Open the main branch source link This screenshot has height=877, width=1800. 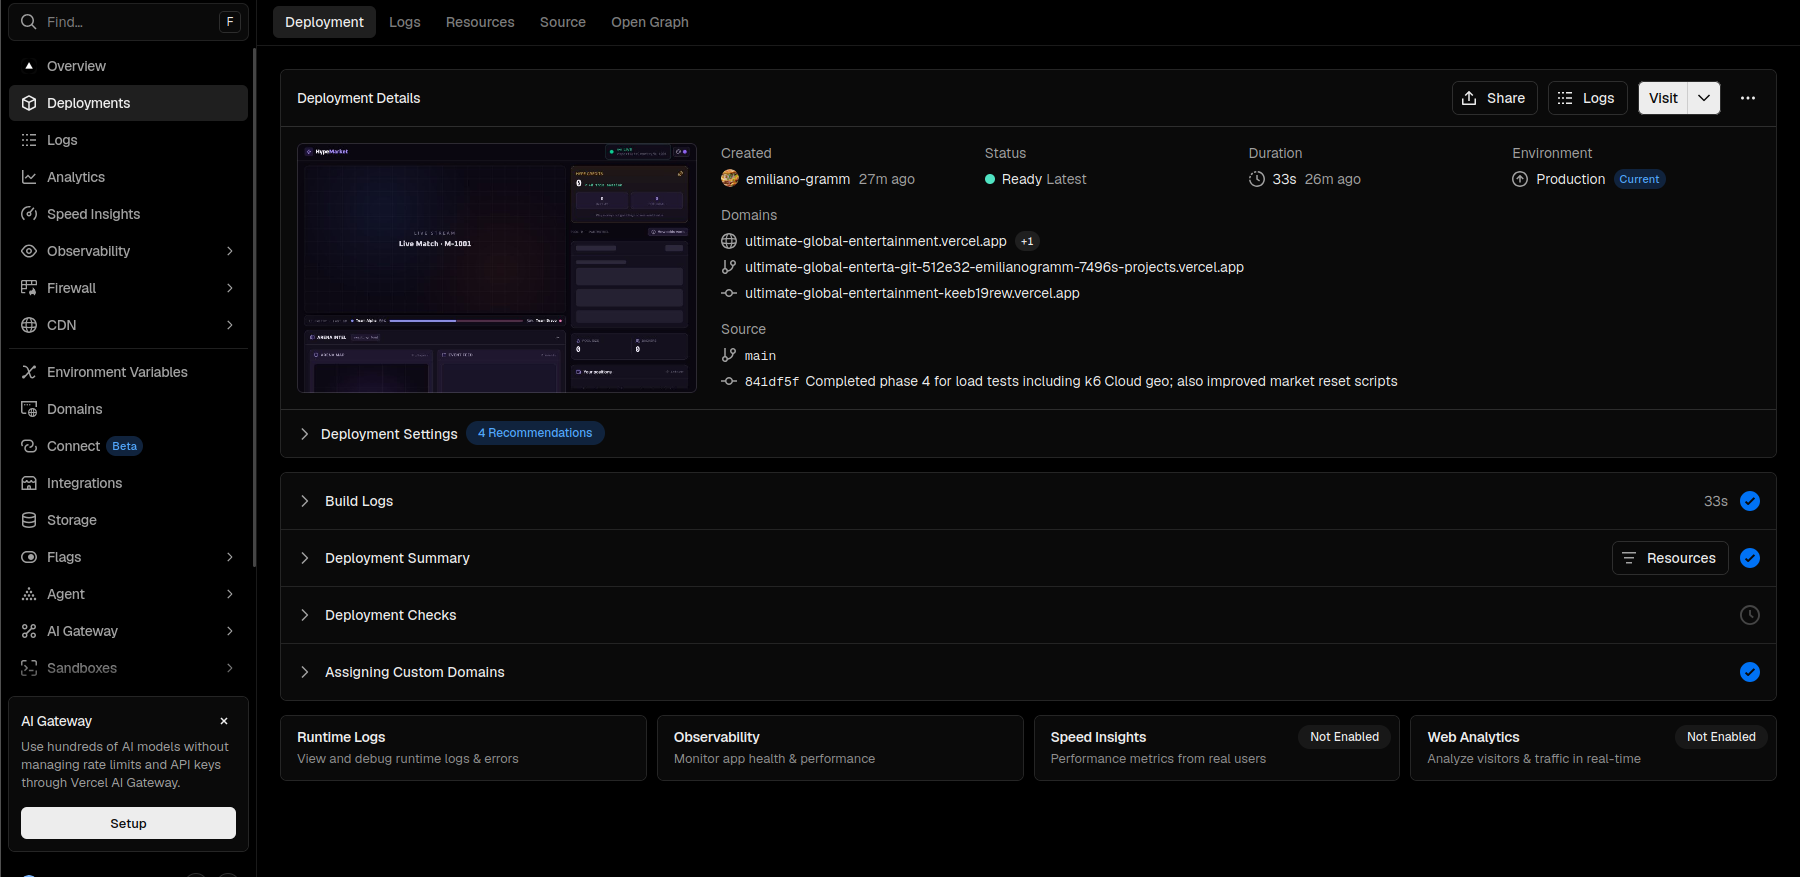[760, 355]
